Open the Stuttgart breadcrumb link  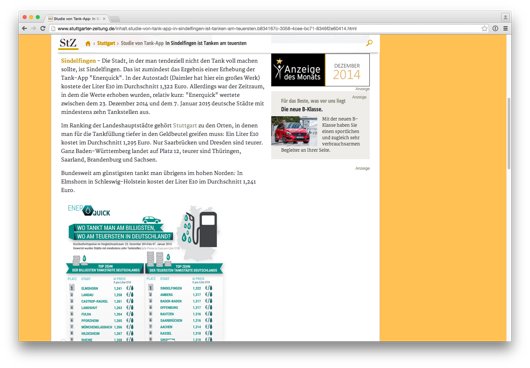(106, 43)
